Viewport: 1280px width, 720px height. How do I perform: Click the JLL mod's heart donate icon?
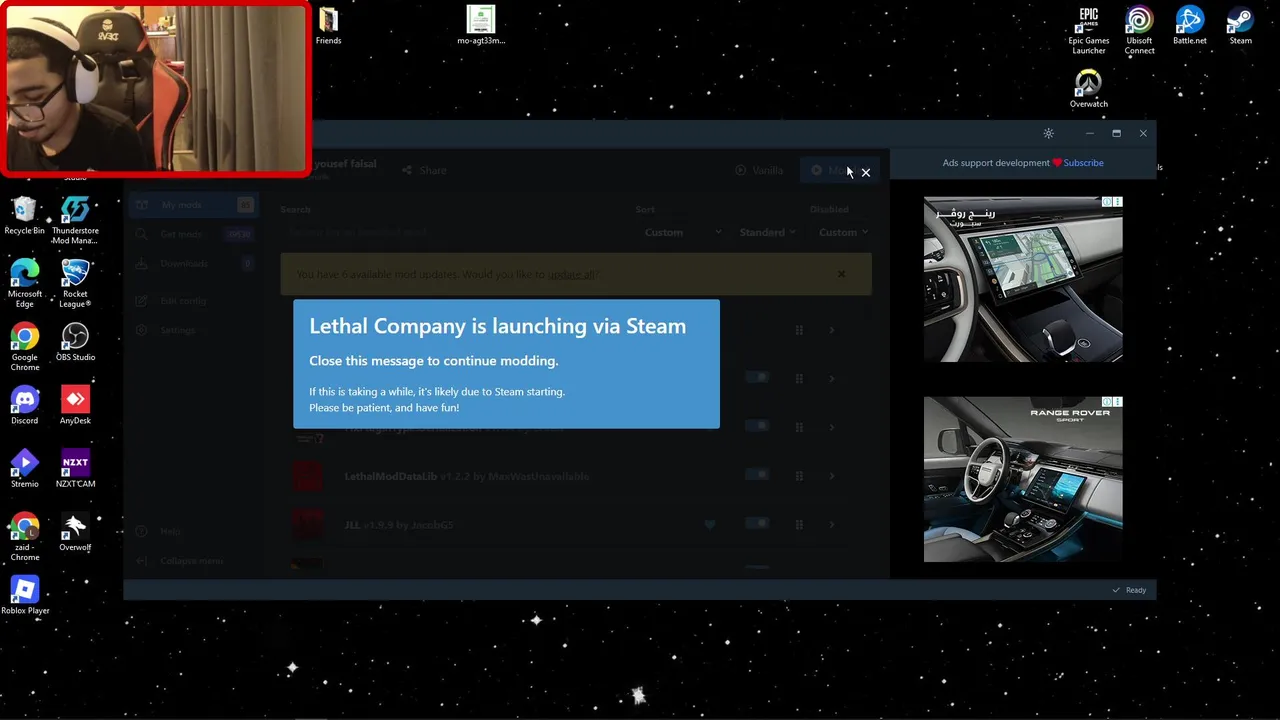[x=710, y=524]
